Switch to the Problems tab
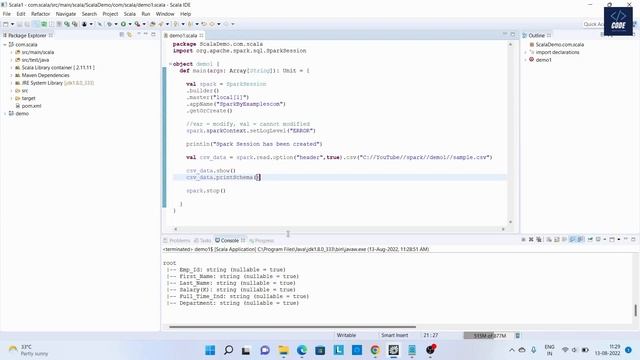The width and height of the screenshot is (640, 360). point(177,240)
